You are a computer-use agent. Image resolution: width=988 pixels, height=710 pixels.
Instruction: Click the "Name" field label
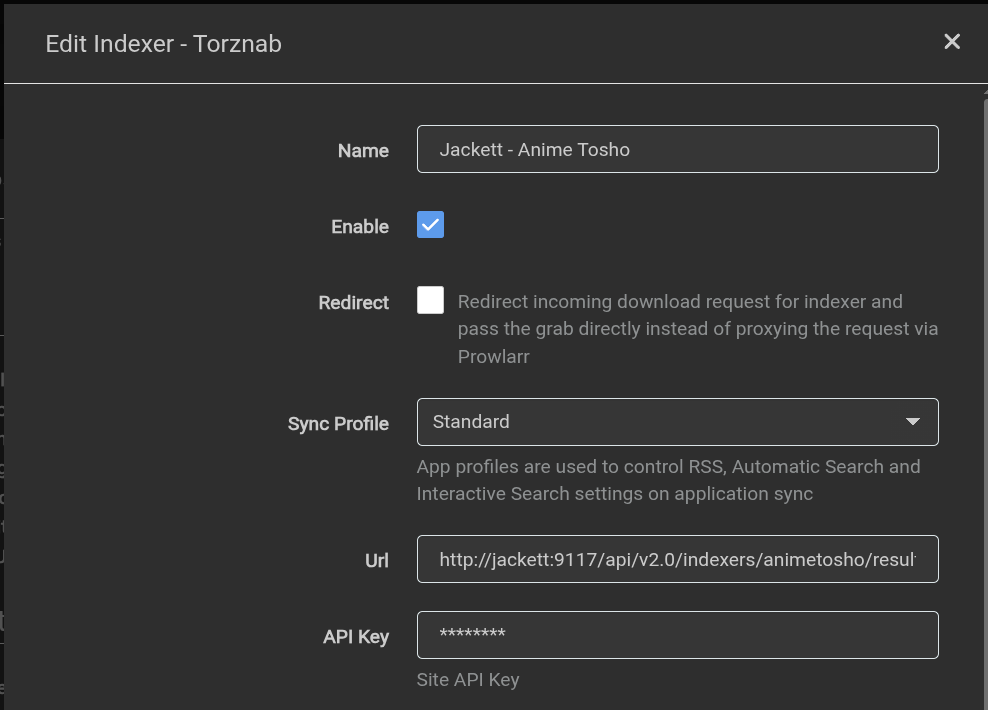pos(363,151)
